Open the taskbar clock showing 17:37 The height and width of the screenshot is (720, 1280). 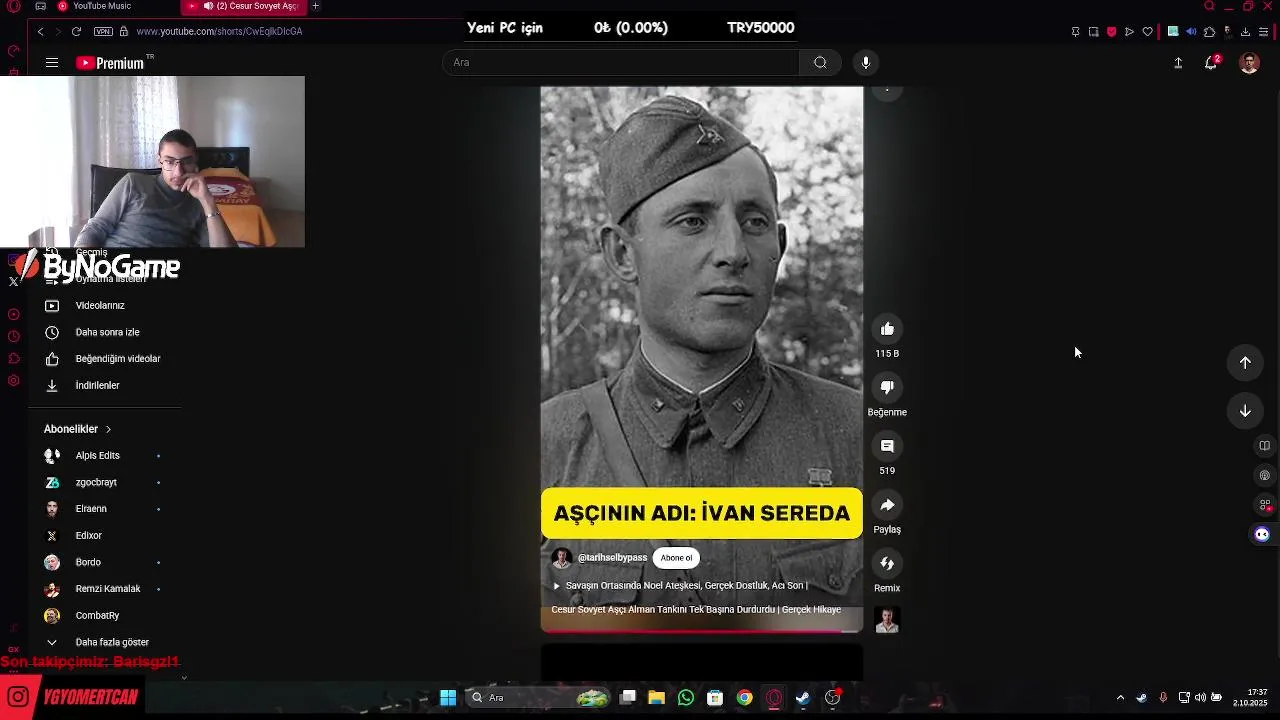pyautogui.click(x=1250, y=697)
